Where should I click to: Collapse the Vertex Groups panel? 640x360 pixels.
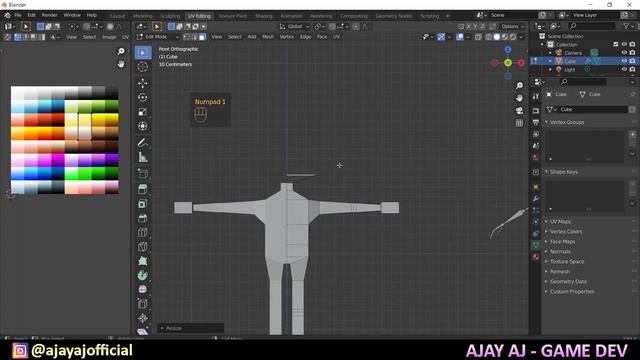click(567, 122)
